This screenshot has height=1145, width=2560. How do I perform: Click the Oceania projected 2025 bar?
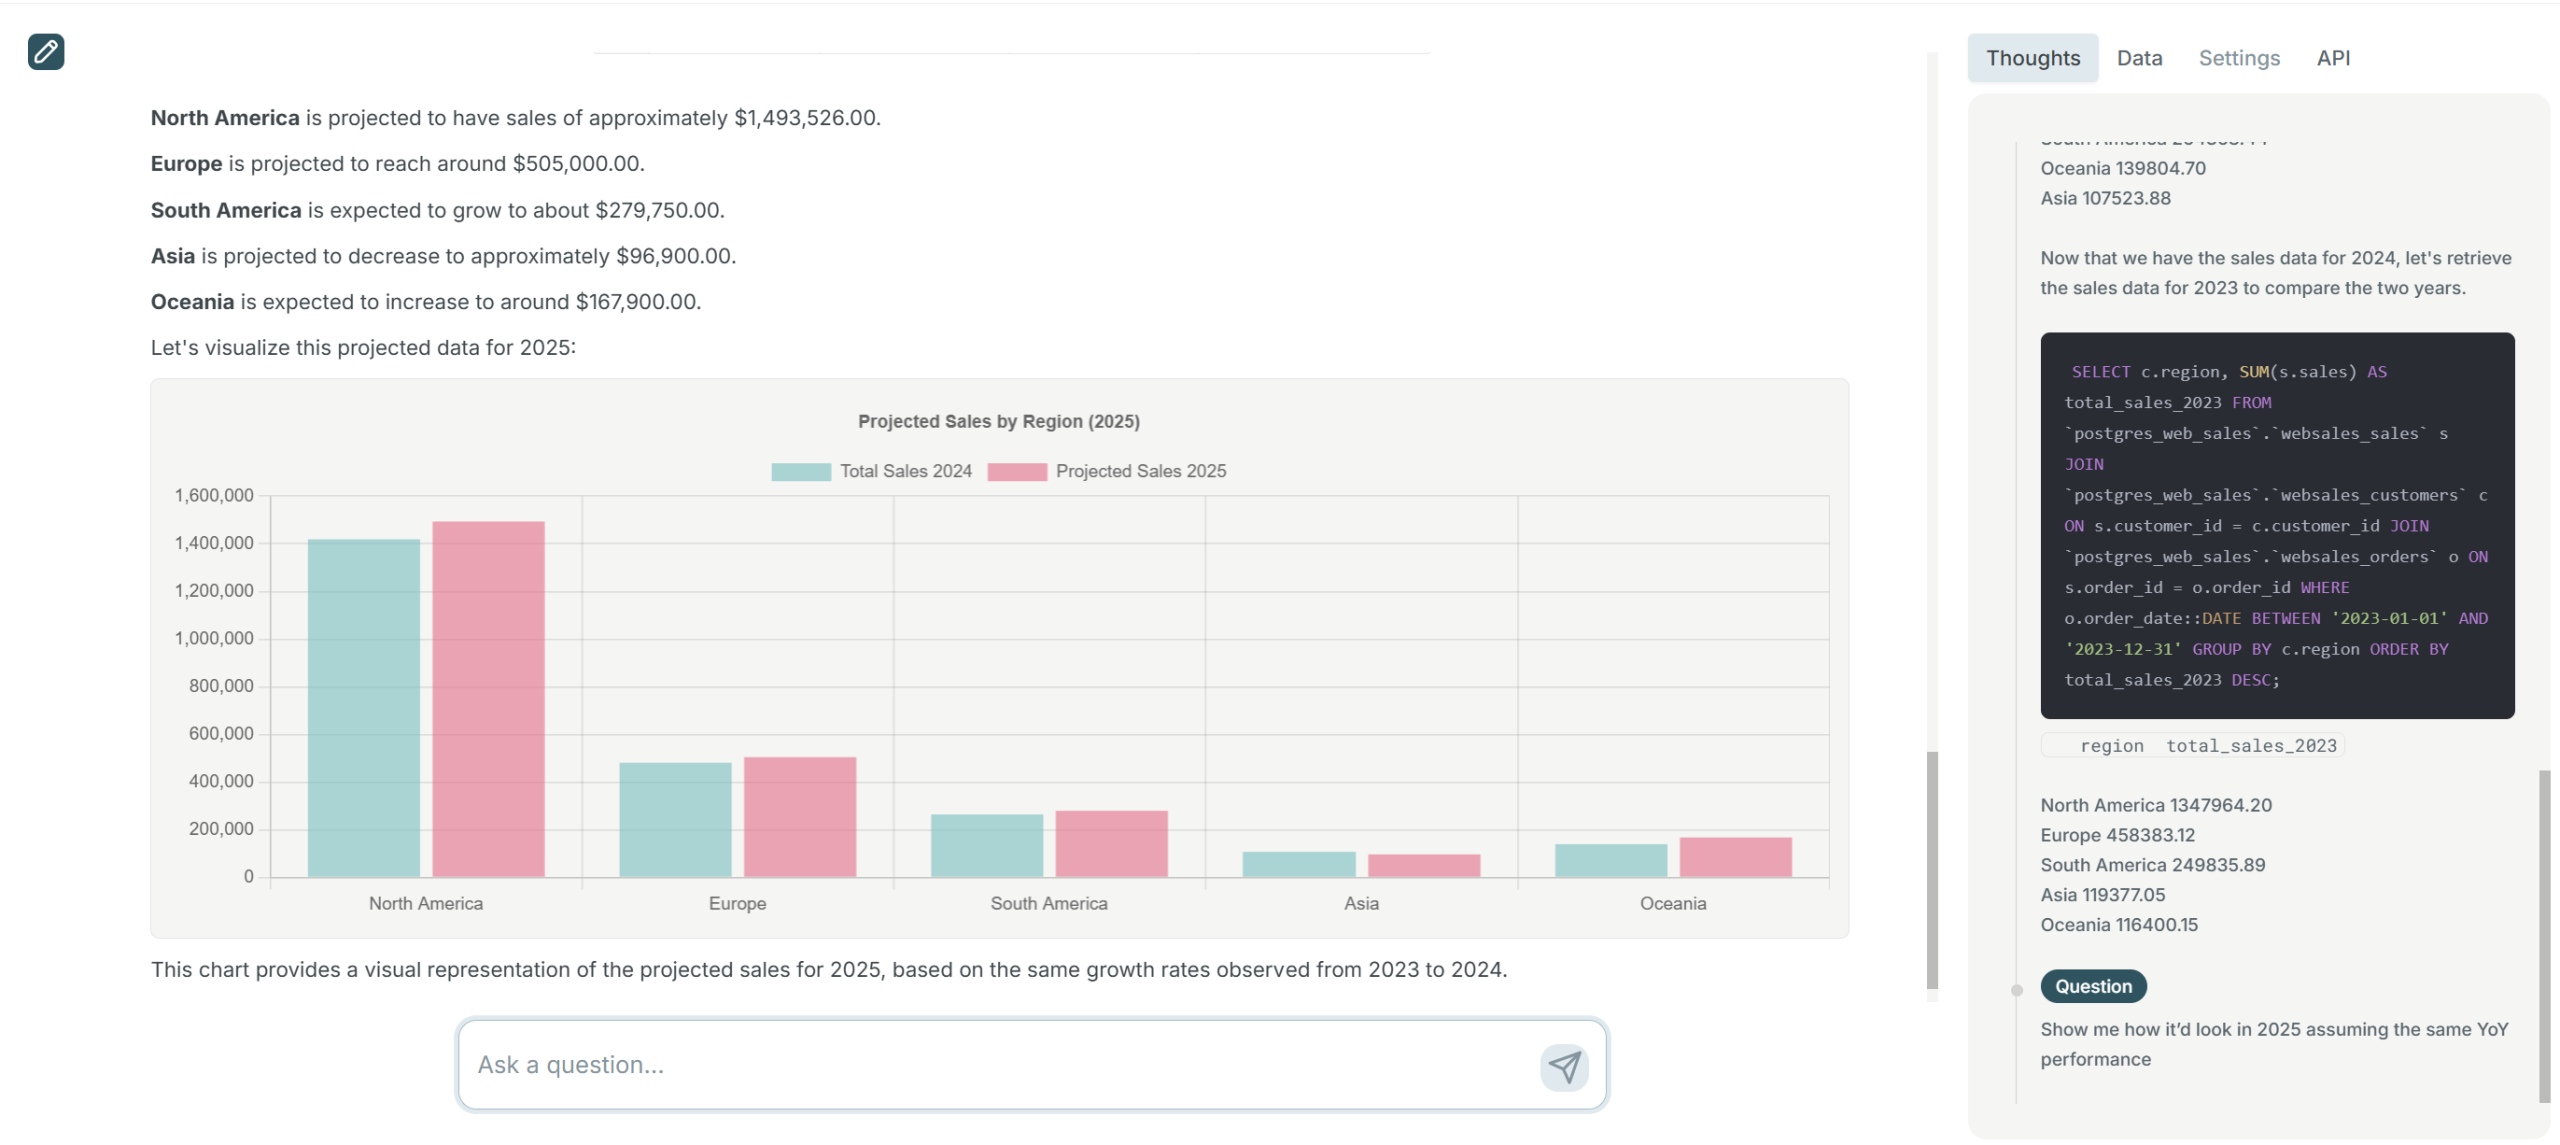(1735, 857)
